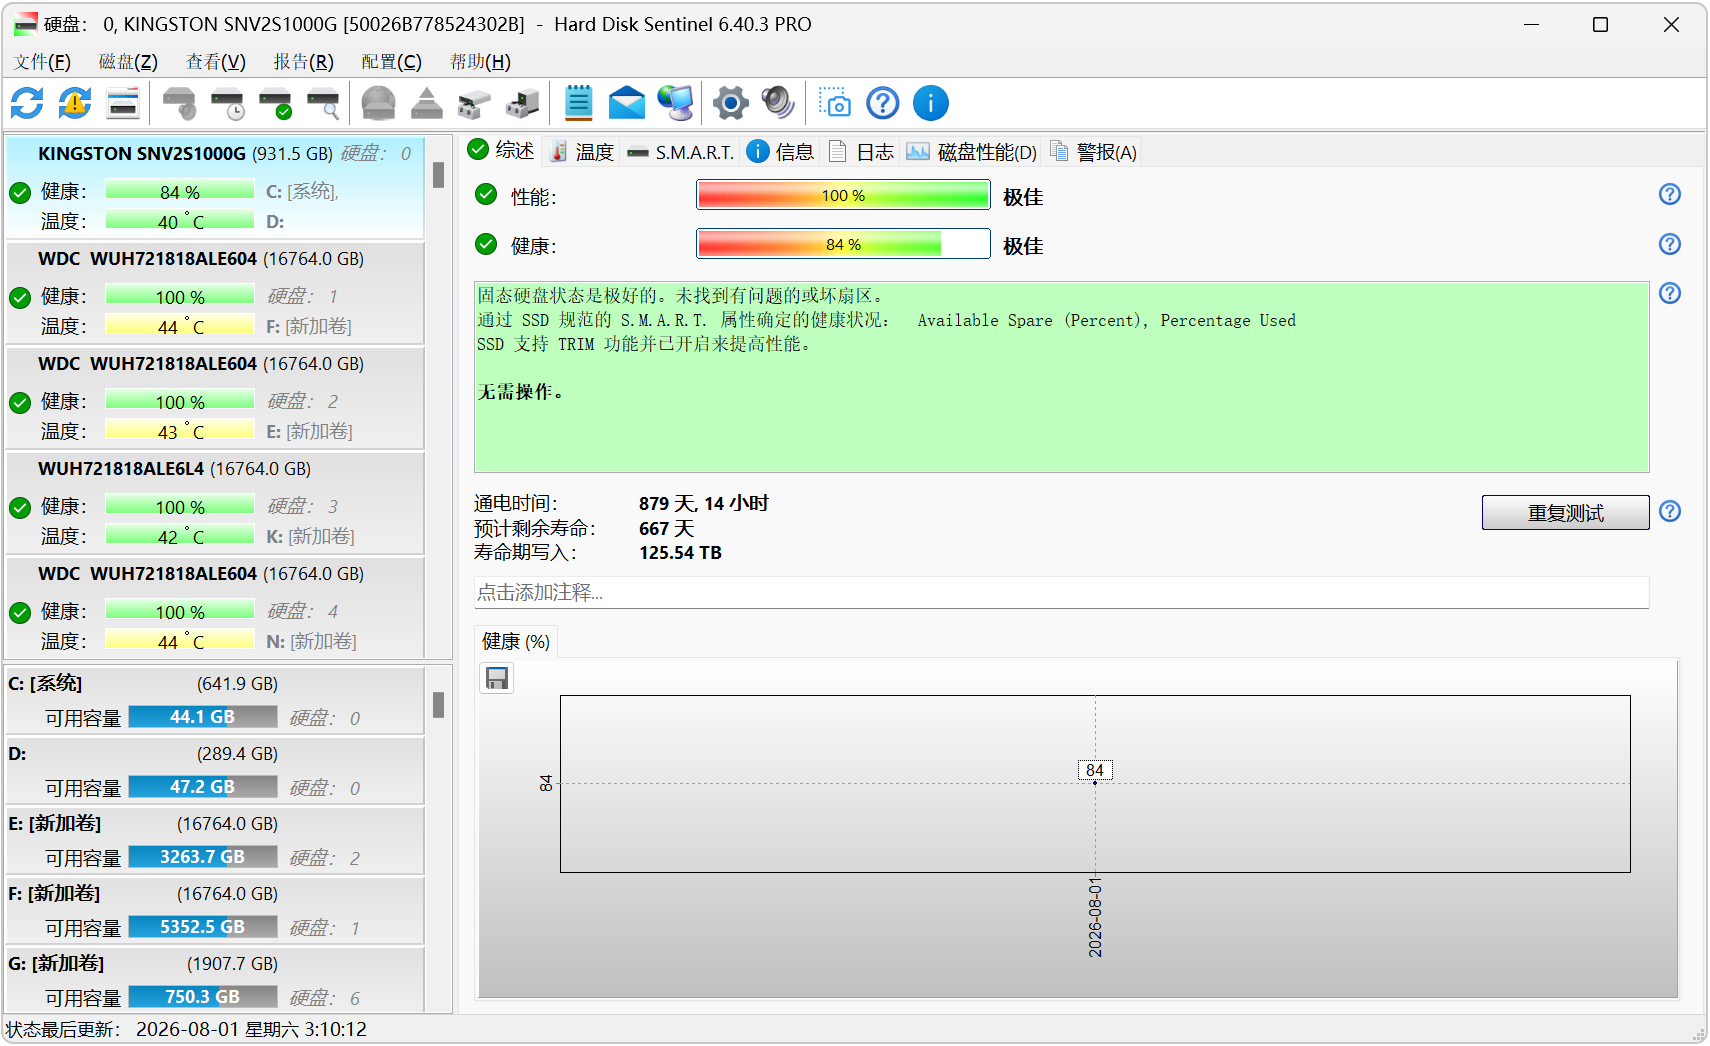Select the KINGSTON SNV2S1000G disk entry

(x=216, y=188)
